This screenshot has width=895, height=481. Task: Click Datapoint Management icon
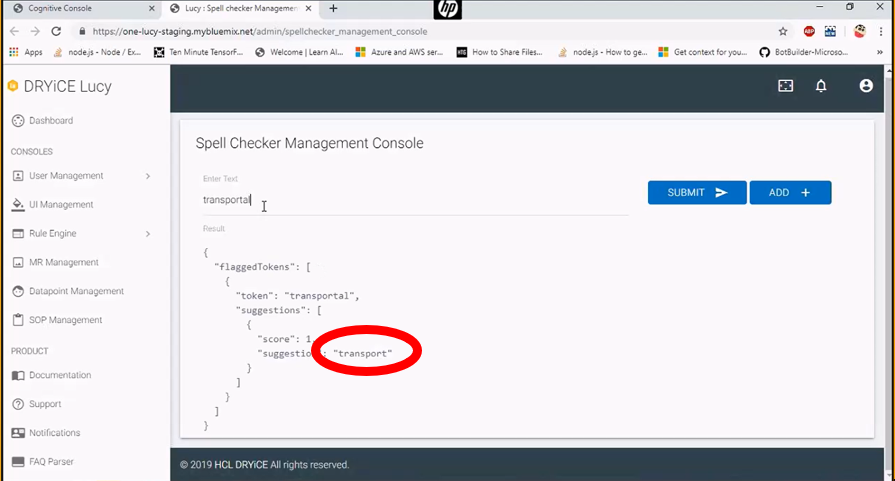18,291
